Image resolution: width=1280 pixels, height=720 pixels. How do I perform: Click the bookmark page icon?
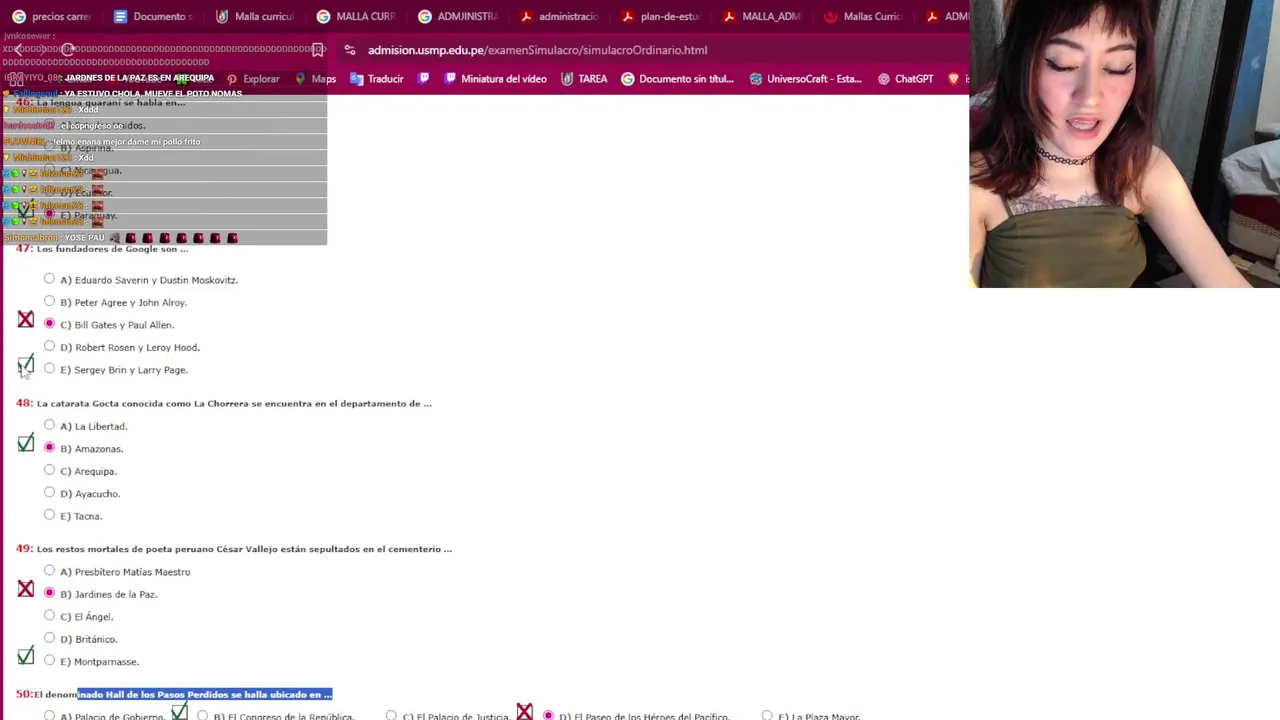318,50
